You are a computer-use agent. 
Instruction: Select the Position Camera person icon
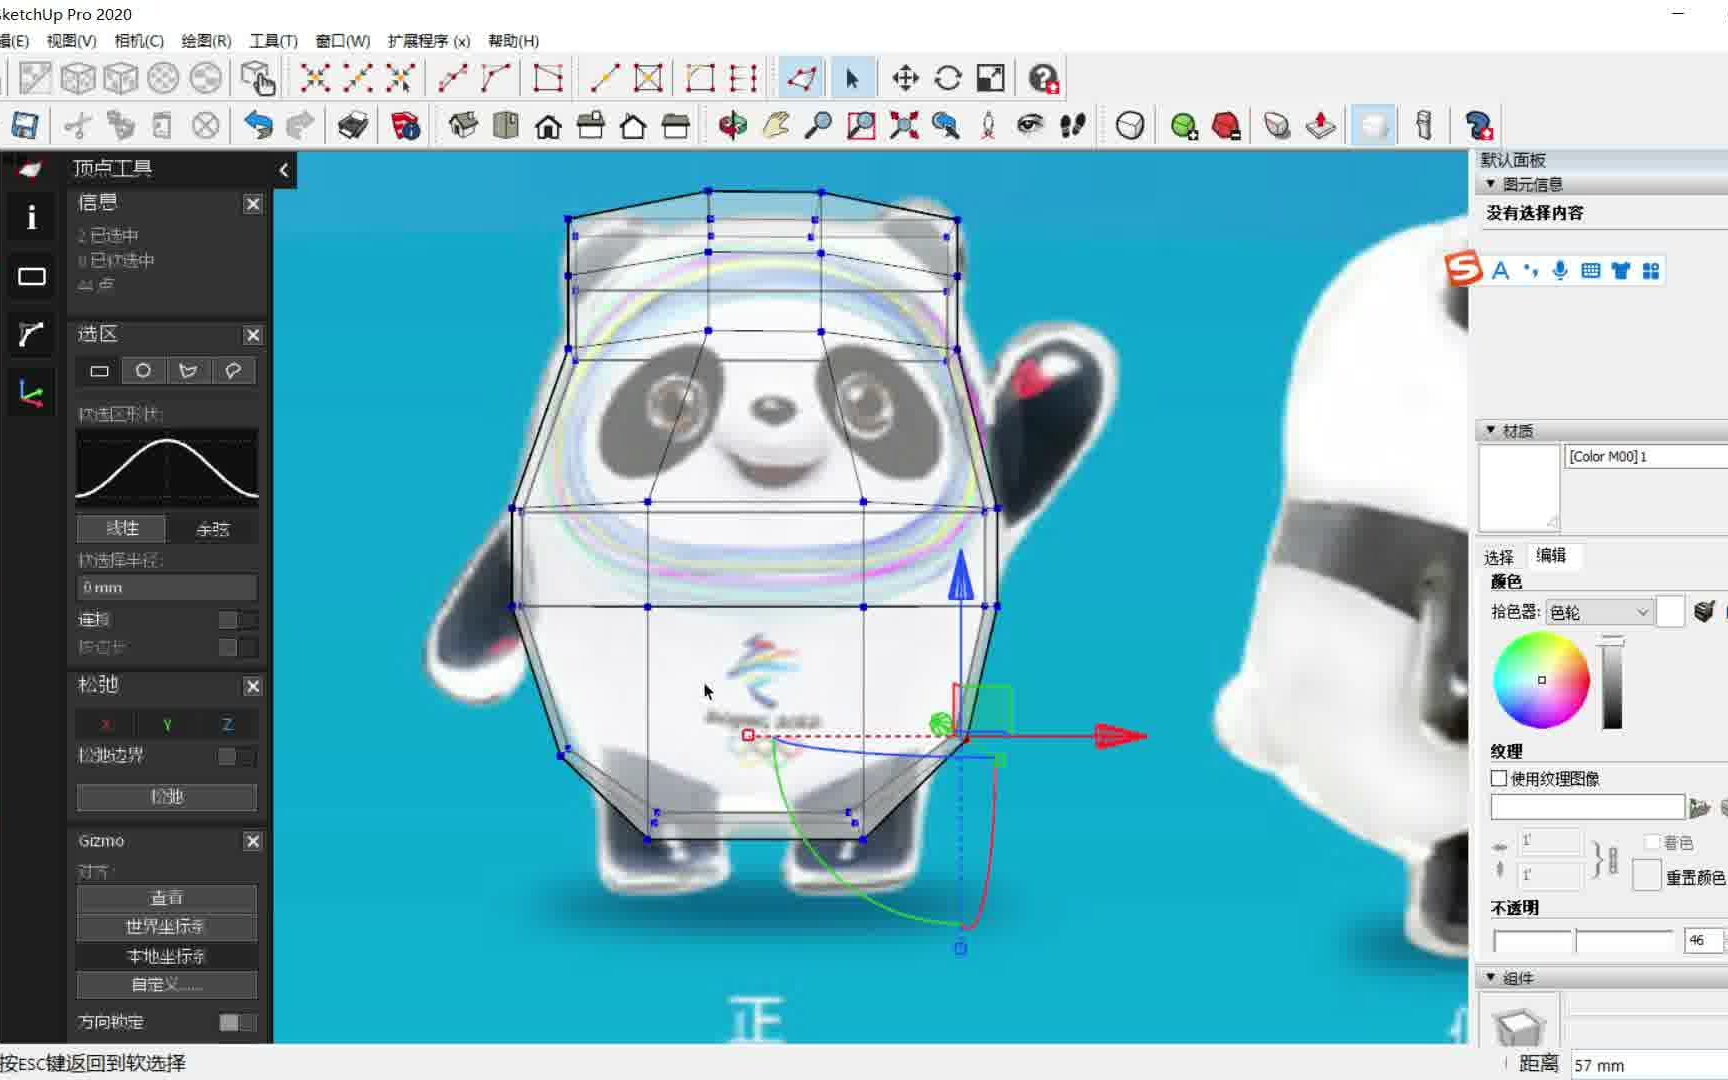click(988, 126)
